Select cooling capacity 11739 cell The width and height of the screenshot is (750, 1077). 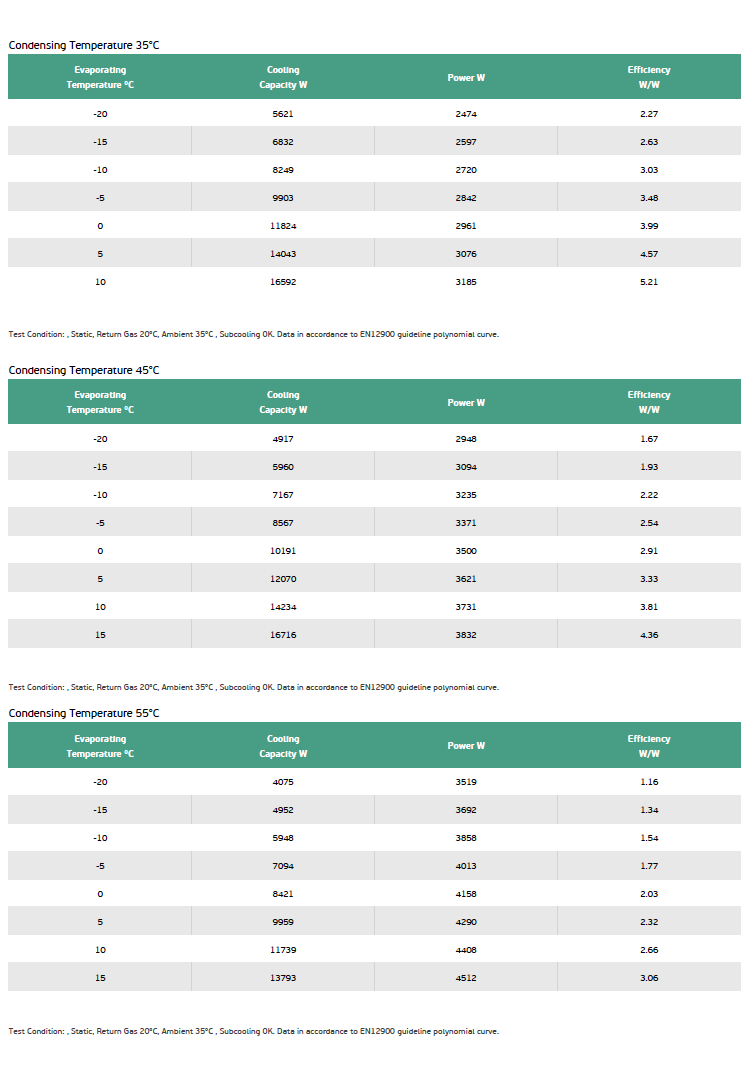[x=283, y=950]
